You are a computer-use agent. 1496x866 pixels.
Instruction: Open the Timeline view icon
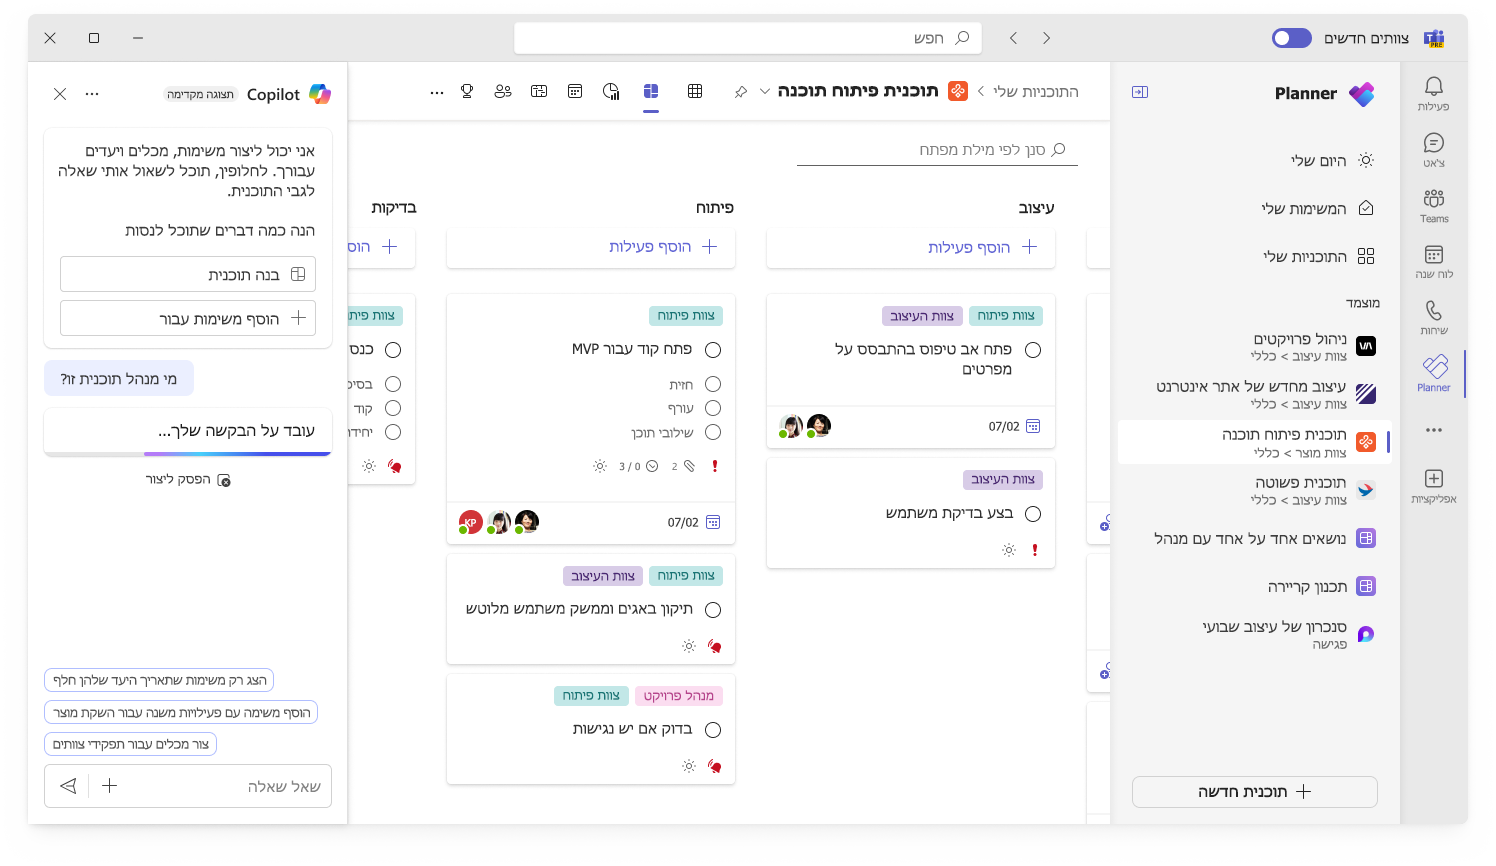click(539, 91)
